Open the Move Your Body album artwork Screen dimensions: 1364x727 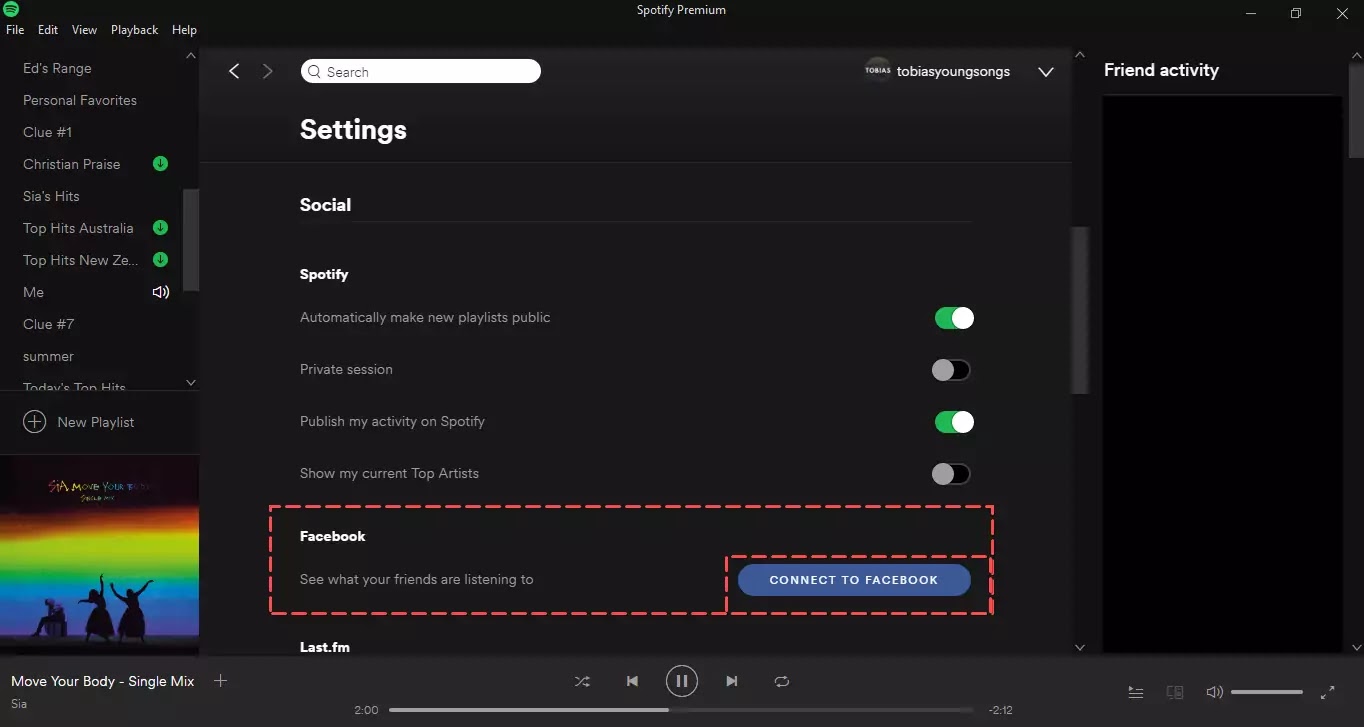99,556
